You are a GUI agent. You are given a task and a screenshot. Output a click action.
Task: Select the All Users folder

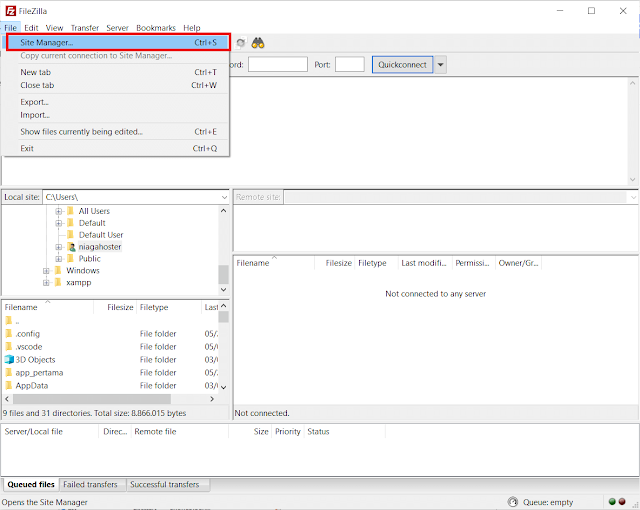pos(94,211)
